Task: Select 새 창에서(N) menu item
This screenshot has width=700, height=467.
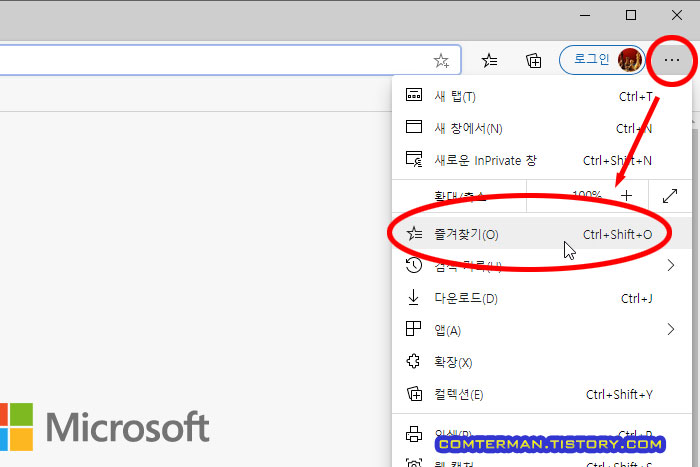Action: [542, 129]
